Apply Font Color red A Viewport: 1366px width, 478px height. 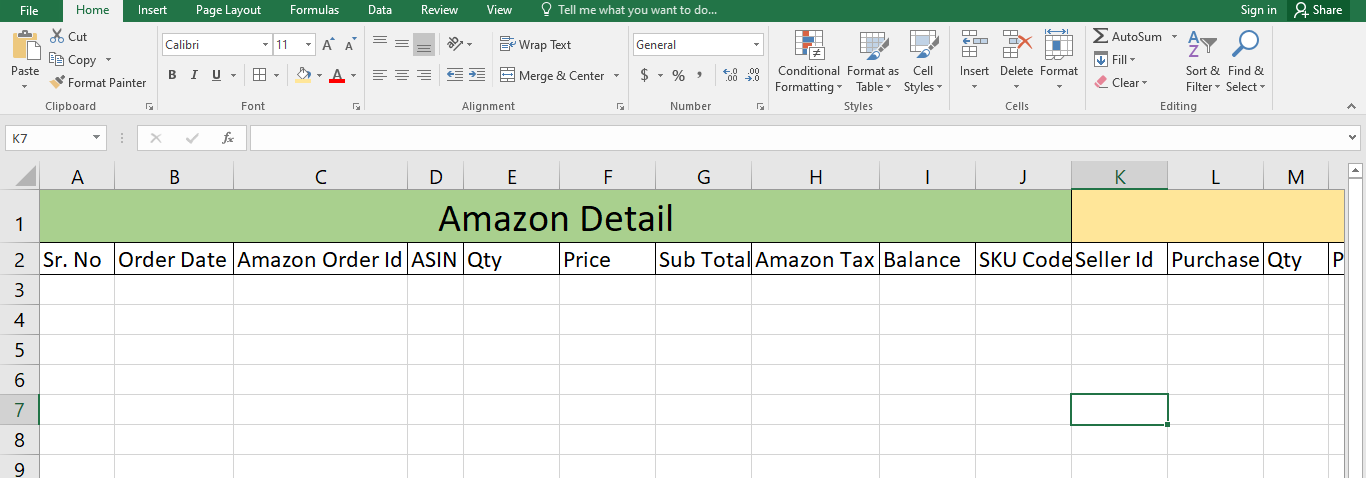tap(337, 75)
